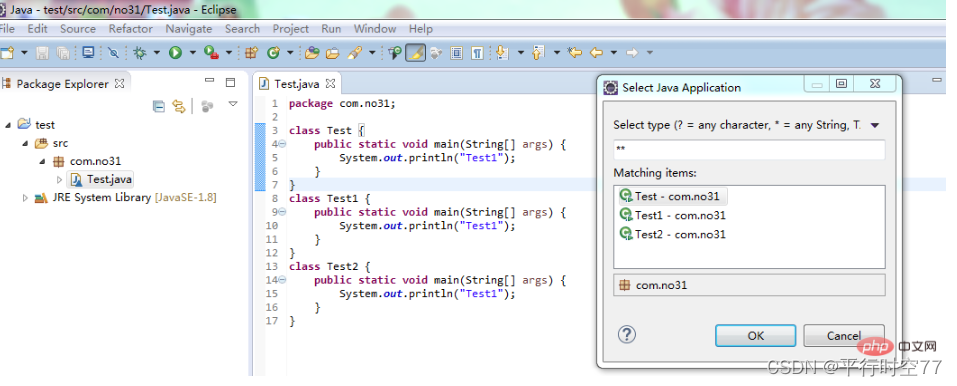Click the Forward navigation arrow icon
957x386 pixels.
point(632,53)
